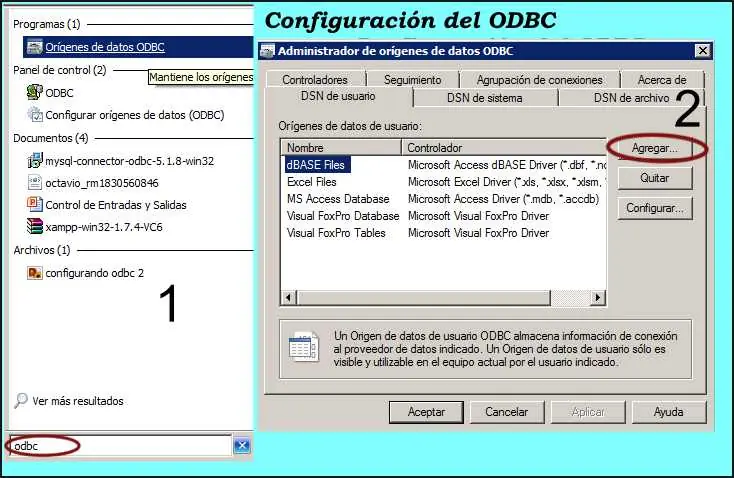Click the Agregar... button

pyautogui.click(x=654, y=148)
